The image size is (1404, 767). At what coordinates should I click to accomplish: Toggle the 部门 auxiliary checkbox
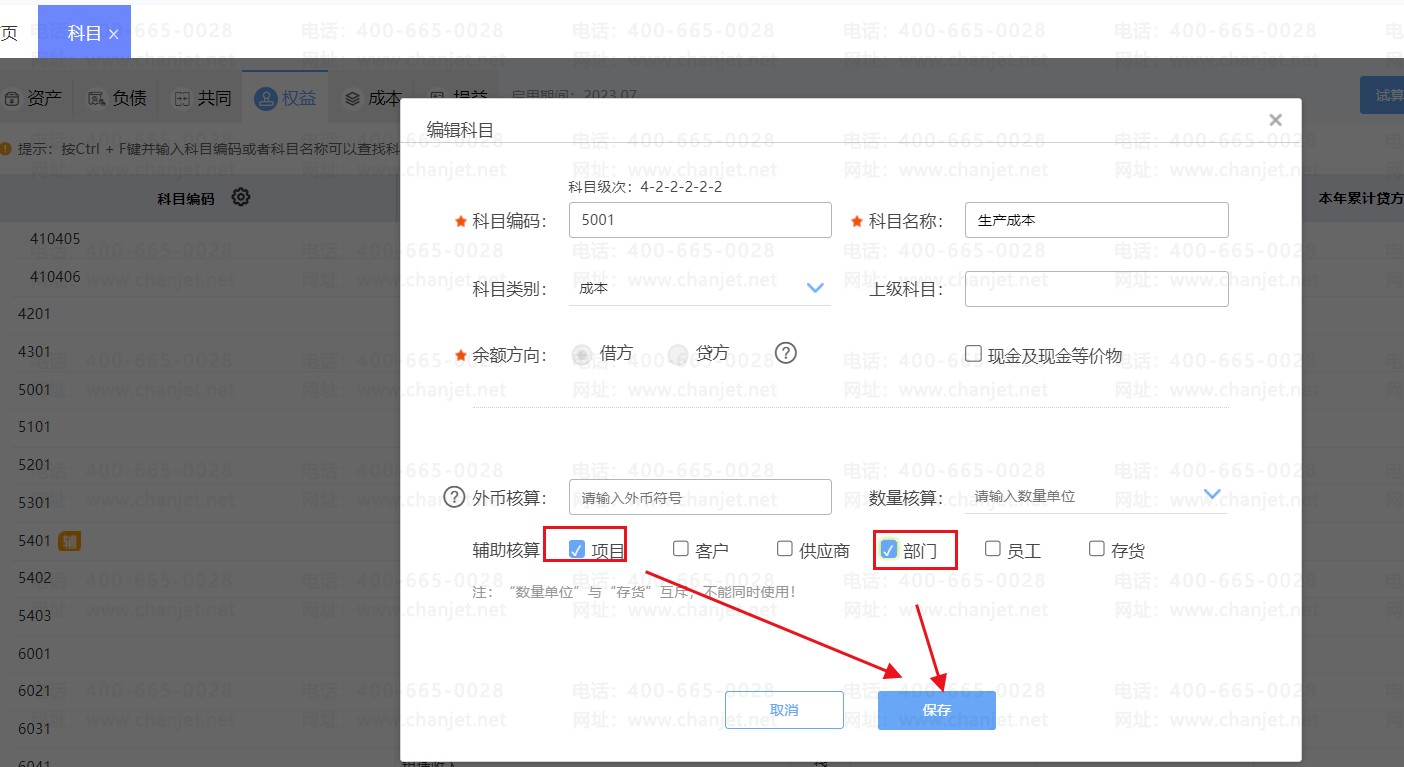[x=888, y=549]
